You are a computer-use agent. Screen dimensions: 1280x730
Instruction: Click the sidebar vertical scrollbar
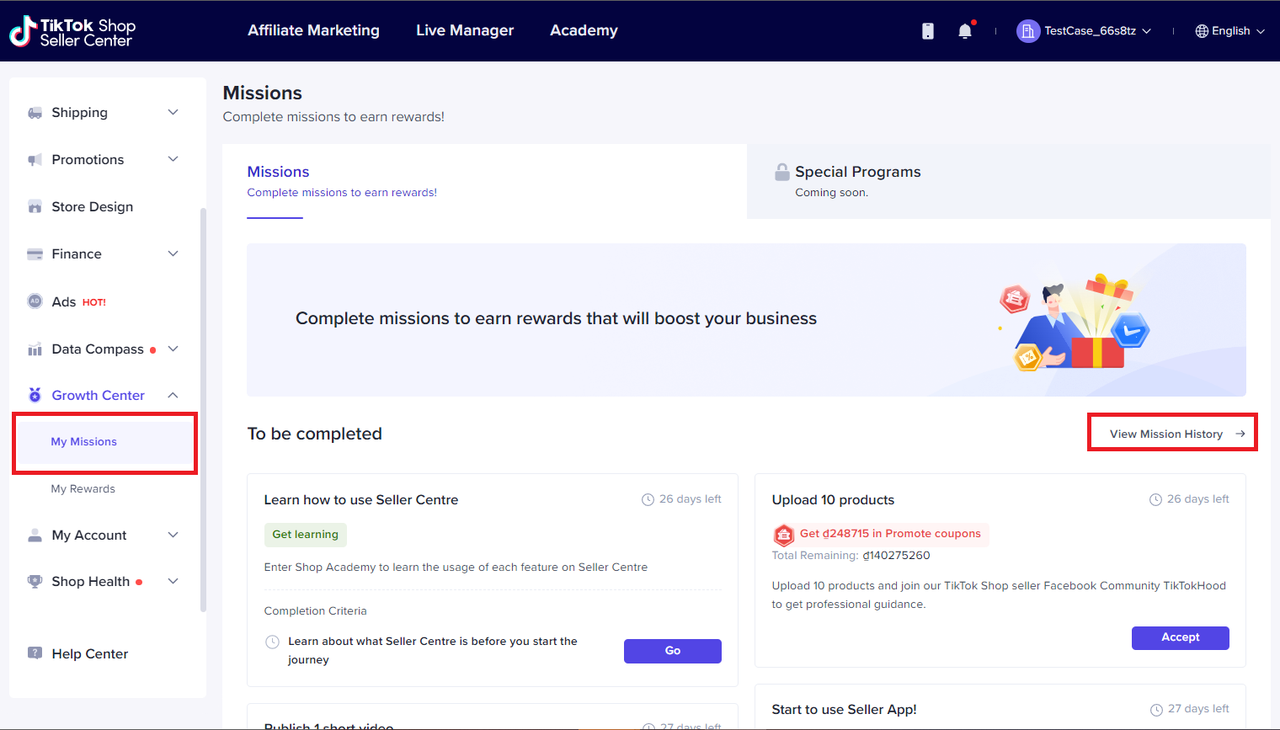click(203, 410)
